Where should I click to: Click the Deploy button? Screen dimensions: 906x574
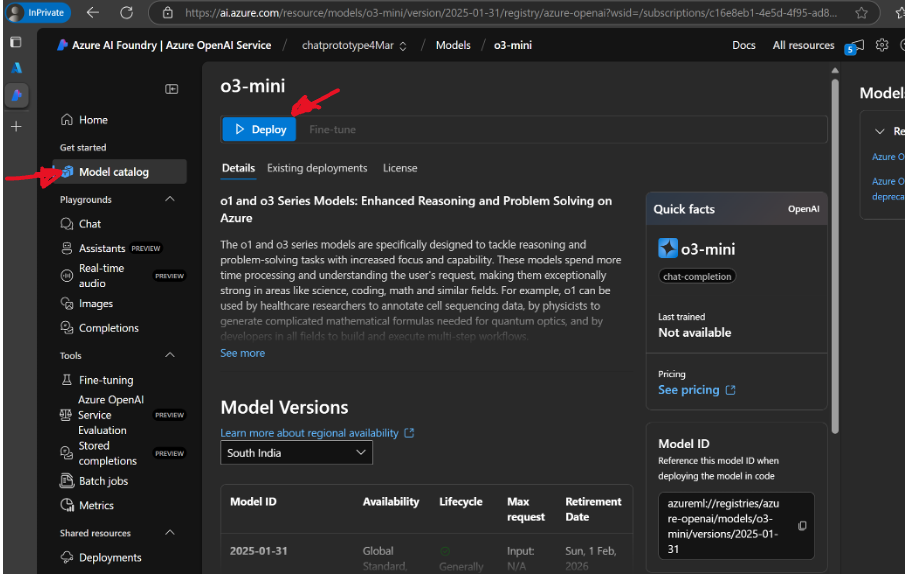[x=259, y=129]
